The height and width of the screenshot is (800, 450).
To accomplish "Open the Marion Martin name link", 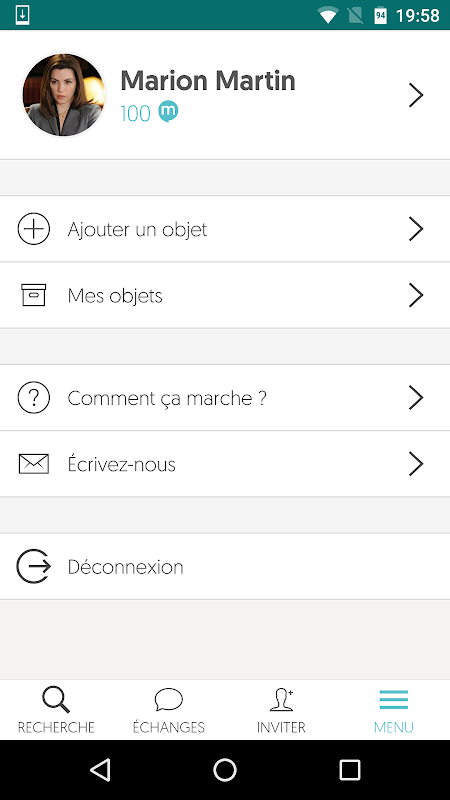I will point(208,81).
